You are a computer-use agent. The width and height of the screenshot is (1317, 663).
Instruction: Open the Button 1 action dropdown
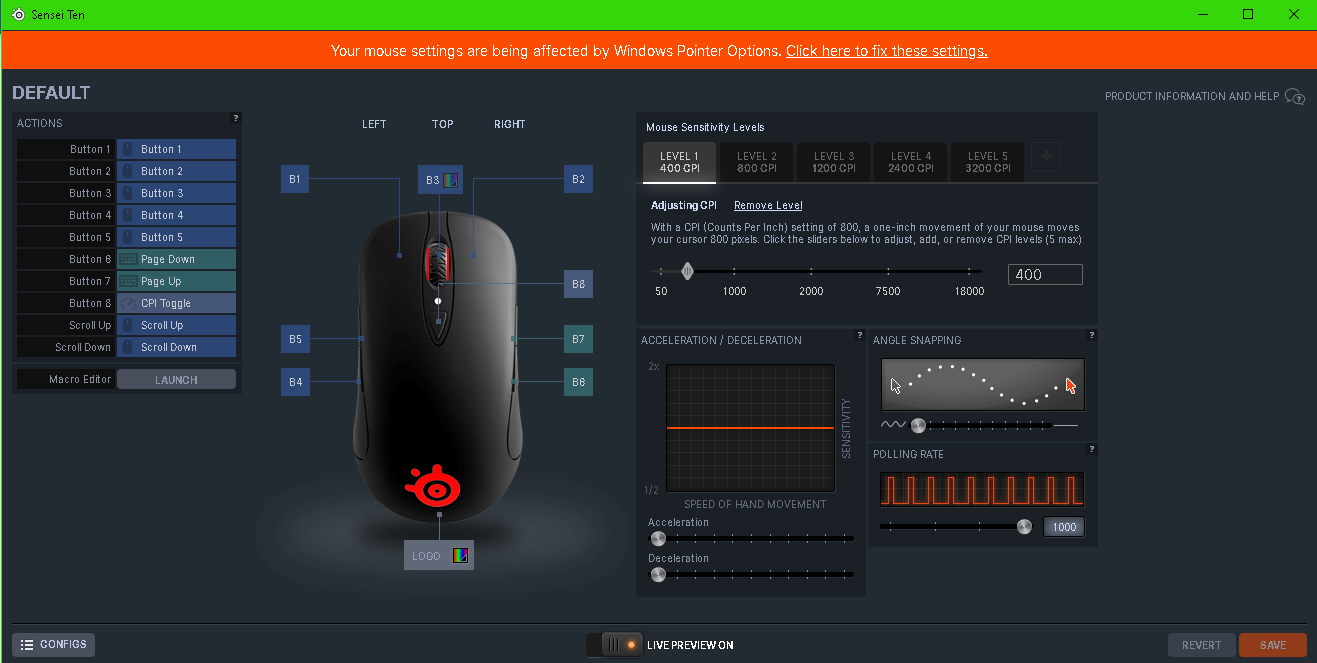click(x=176, y=149)
